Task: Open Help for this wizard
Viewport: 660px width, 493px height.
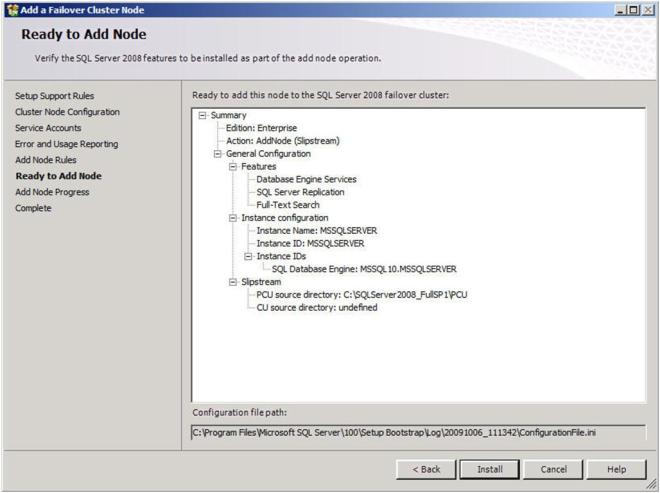Action: point(616,469)
